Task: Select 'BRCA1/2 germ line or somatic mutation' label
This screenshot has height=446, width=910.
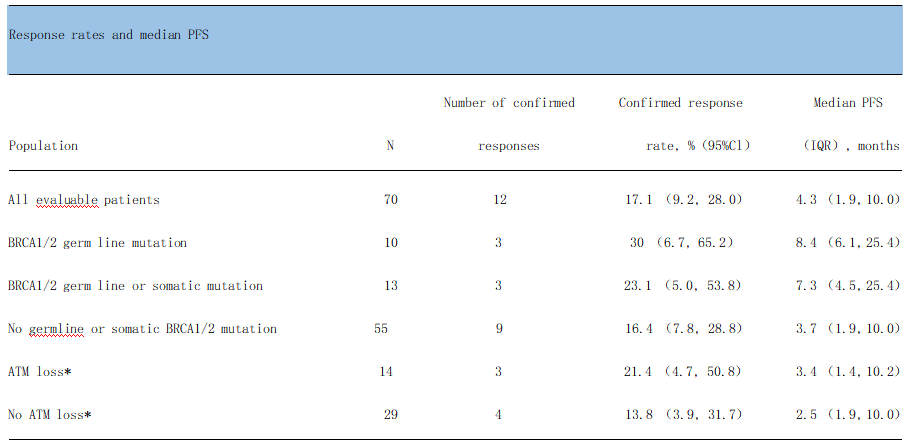Action: tap(135, 286)
